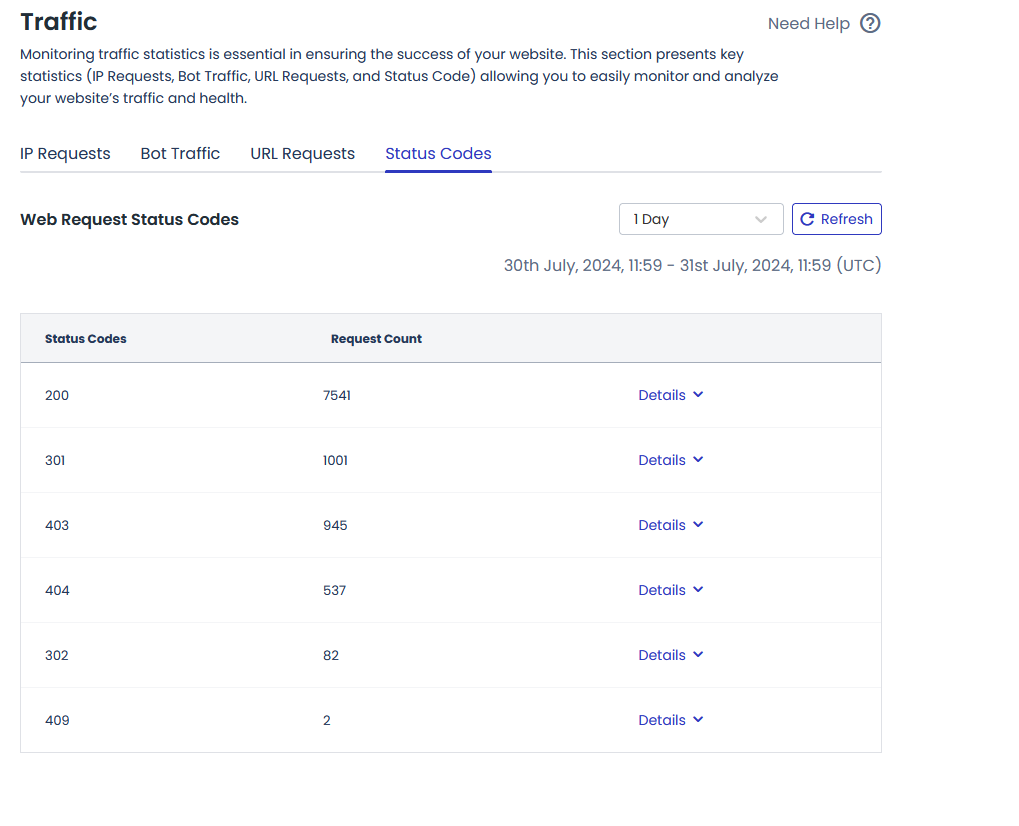Viewport: 1019px width, 826px height.
Task: Click the status code cell 302
Action: [57, 655]
